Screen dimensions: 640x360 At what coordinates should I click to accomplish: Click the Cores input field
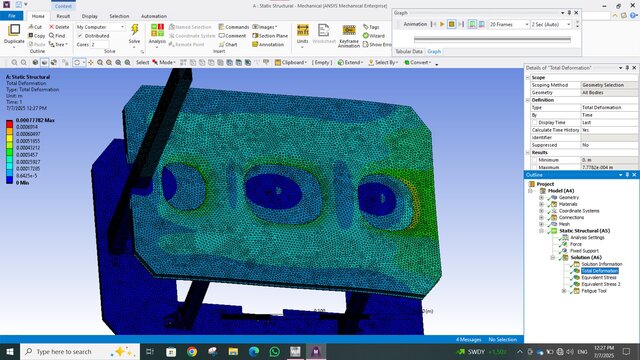click(x=99, y=44)
